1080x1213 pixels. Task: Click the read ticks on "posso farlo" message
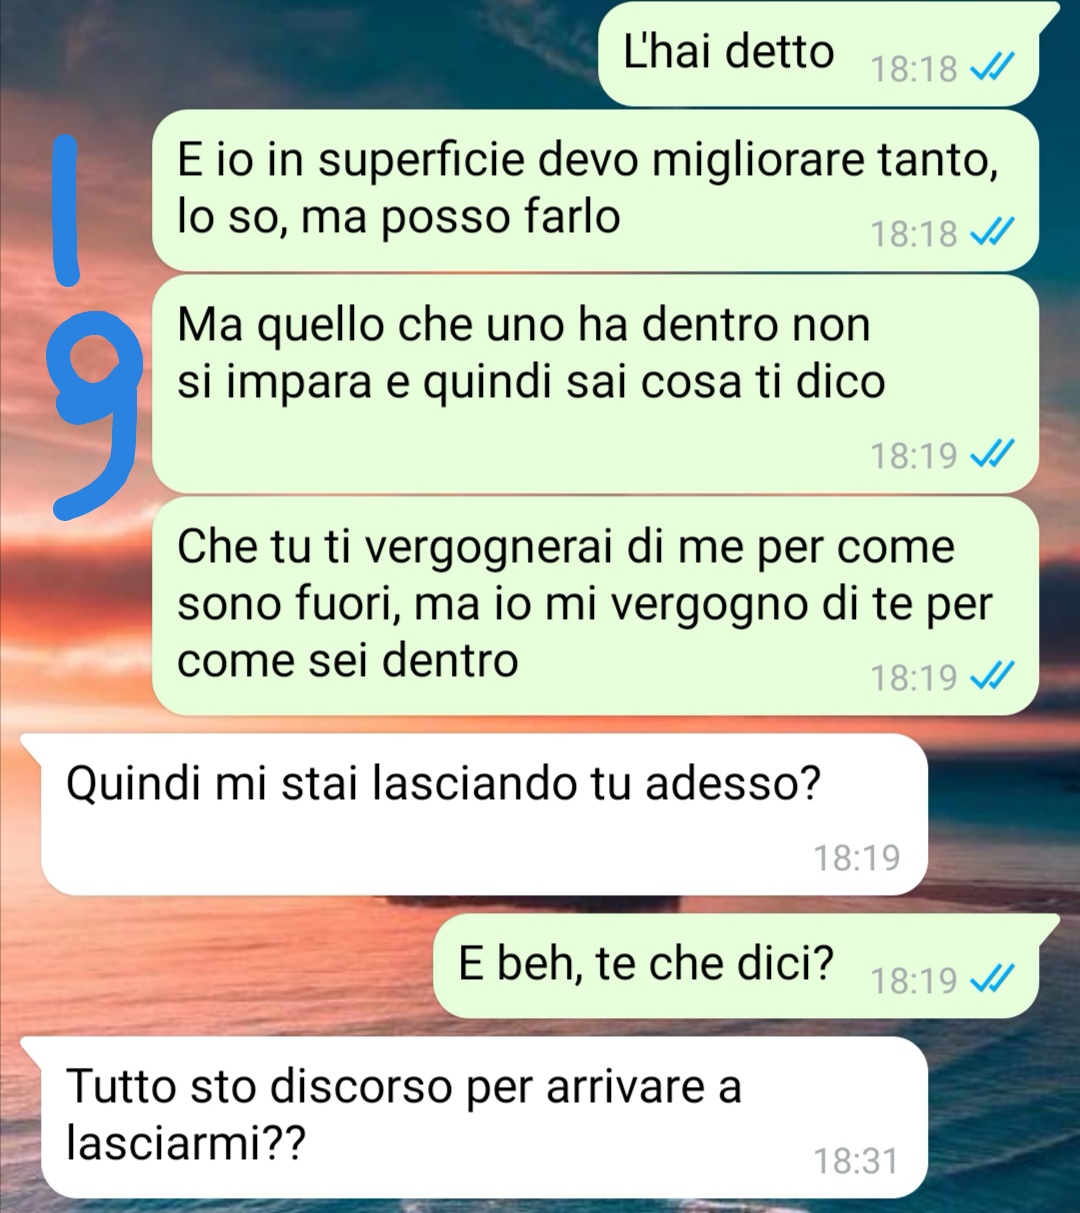tap(993, 233)
